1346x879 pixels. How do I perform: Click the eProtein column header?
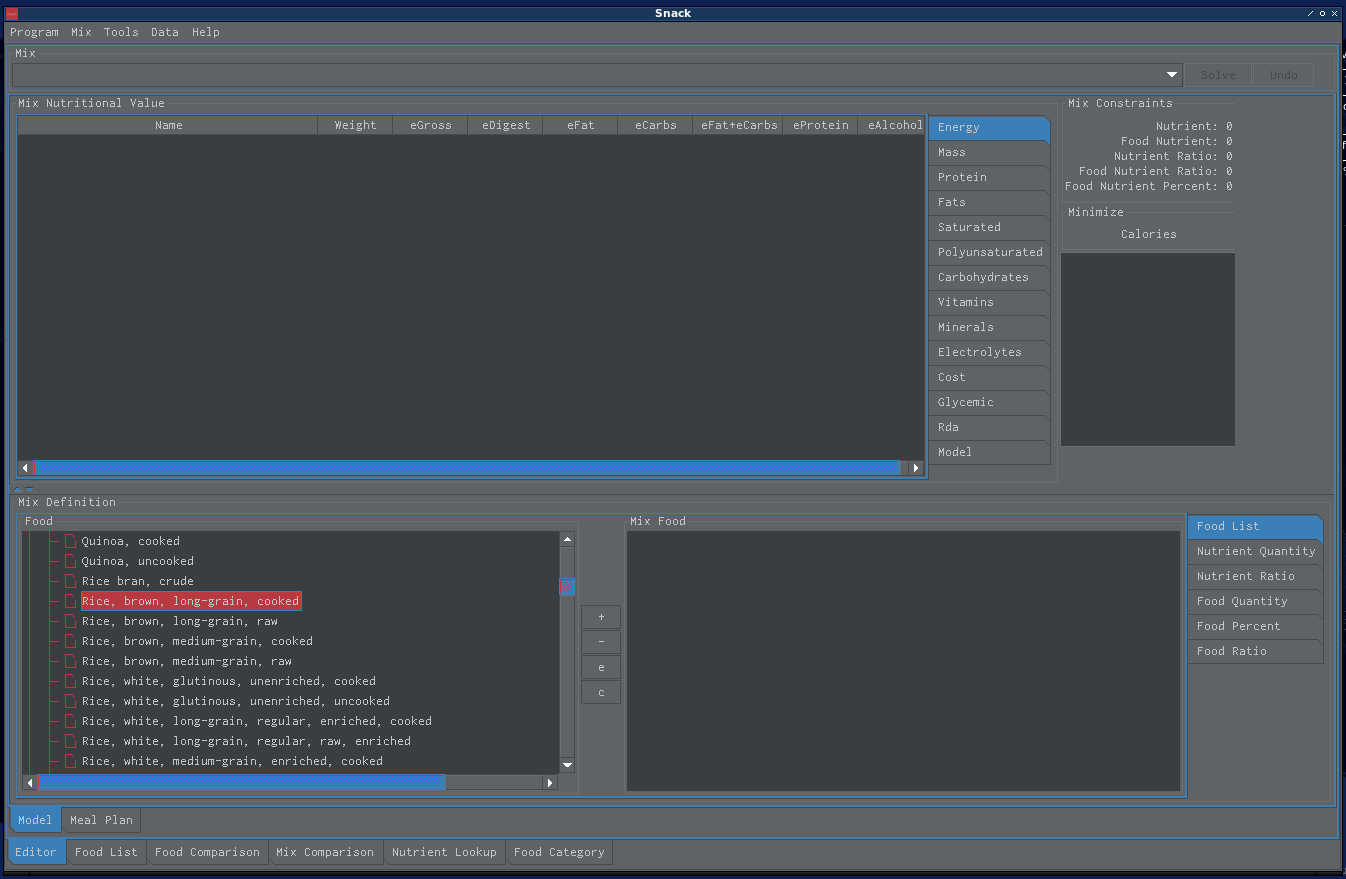coord(820,125)
